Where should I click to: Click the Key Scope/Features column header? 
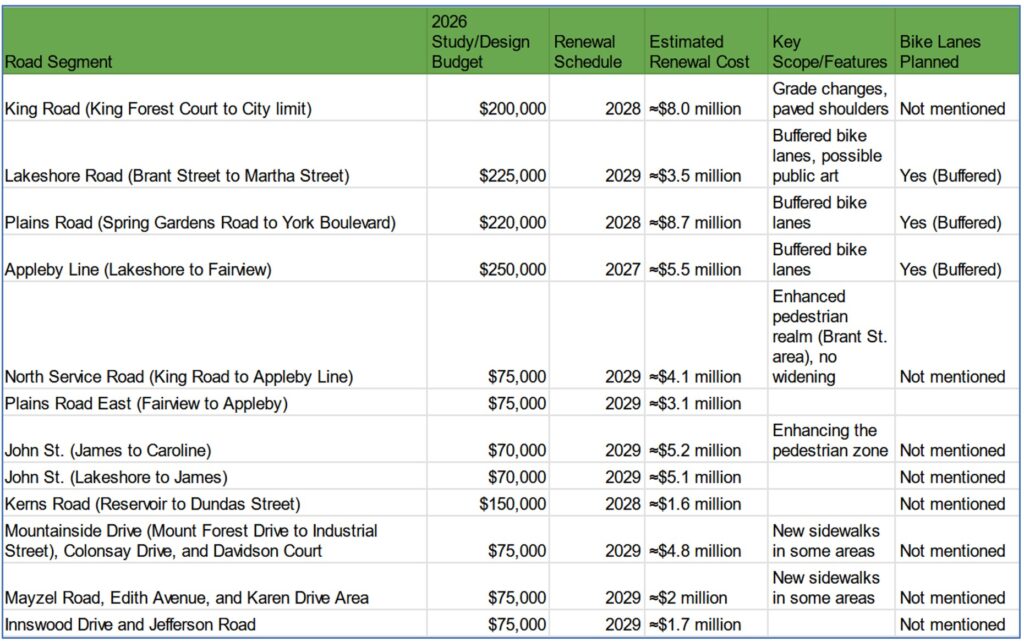click(828, 52)
